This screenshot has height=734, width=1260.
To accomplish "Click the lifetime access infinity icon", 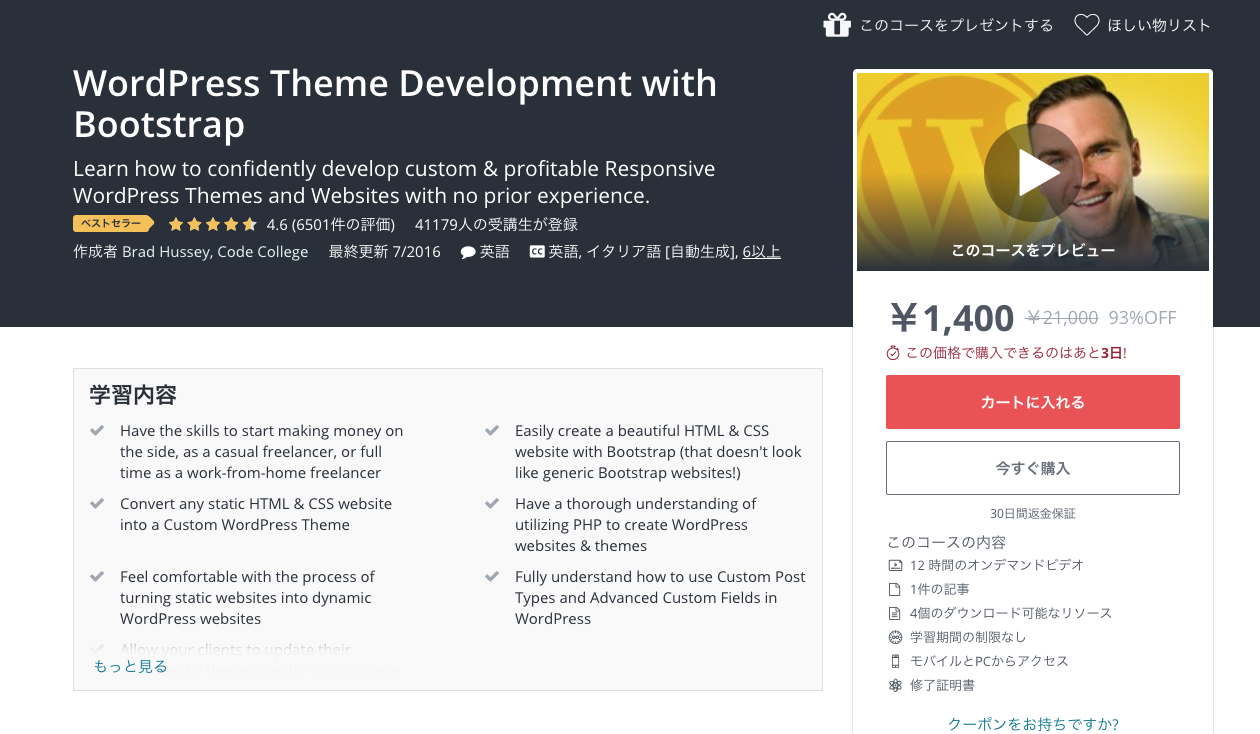I will tap(895, 637).
